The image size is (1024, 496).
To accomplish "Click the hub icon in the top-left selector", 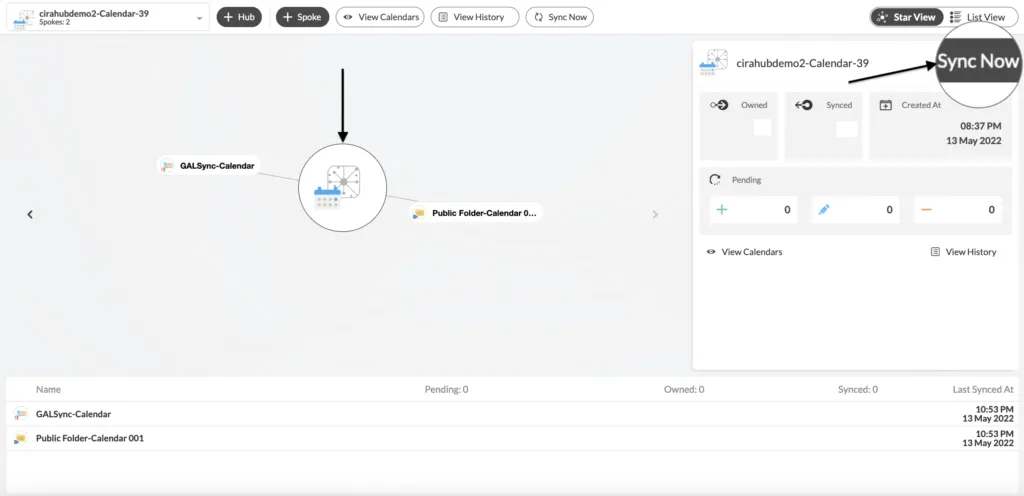I will coord(24,18).
